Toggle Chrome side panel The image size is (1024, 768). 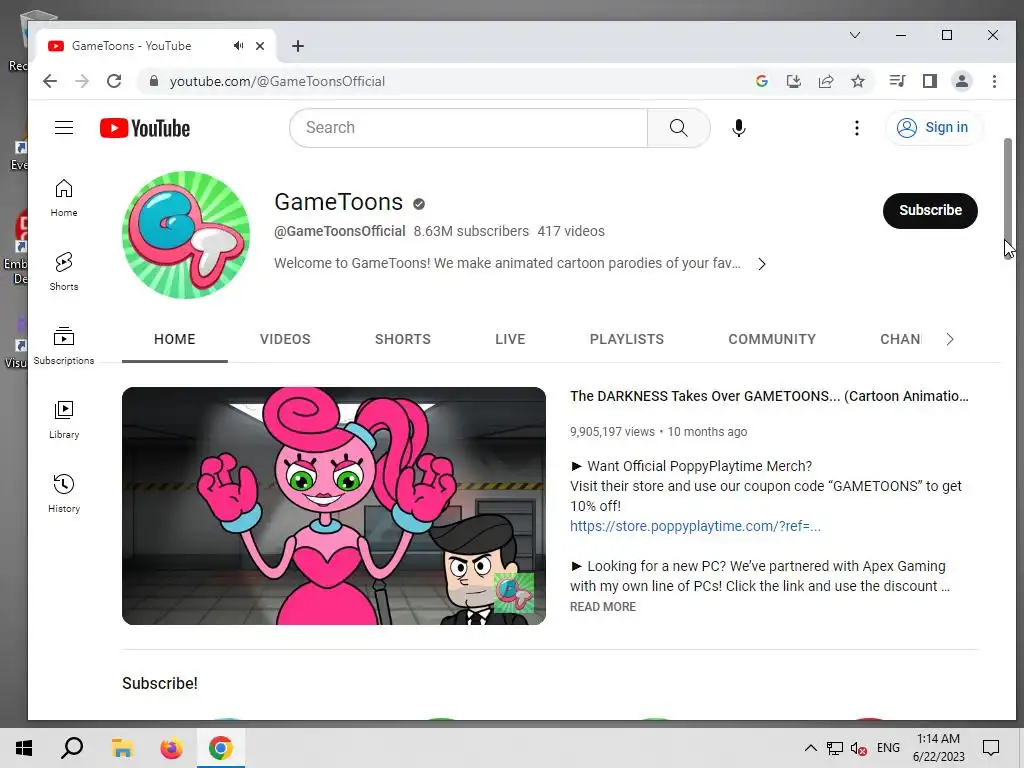point(930,81)
